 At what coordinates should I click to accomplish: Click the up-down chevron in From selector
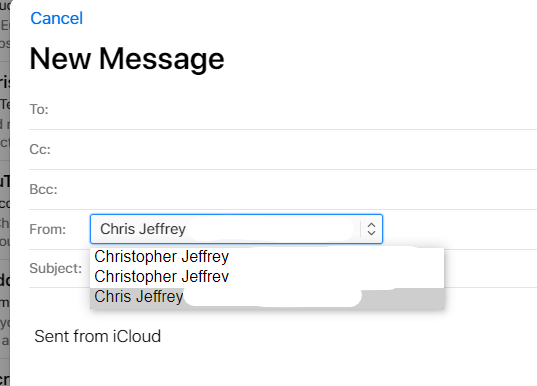pos(371,229)
